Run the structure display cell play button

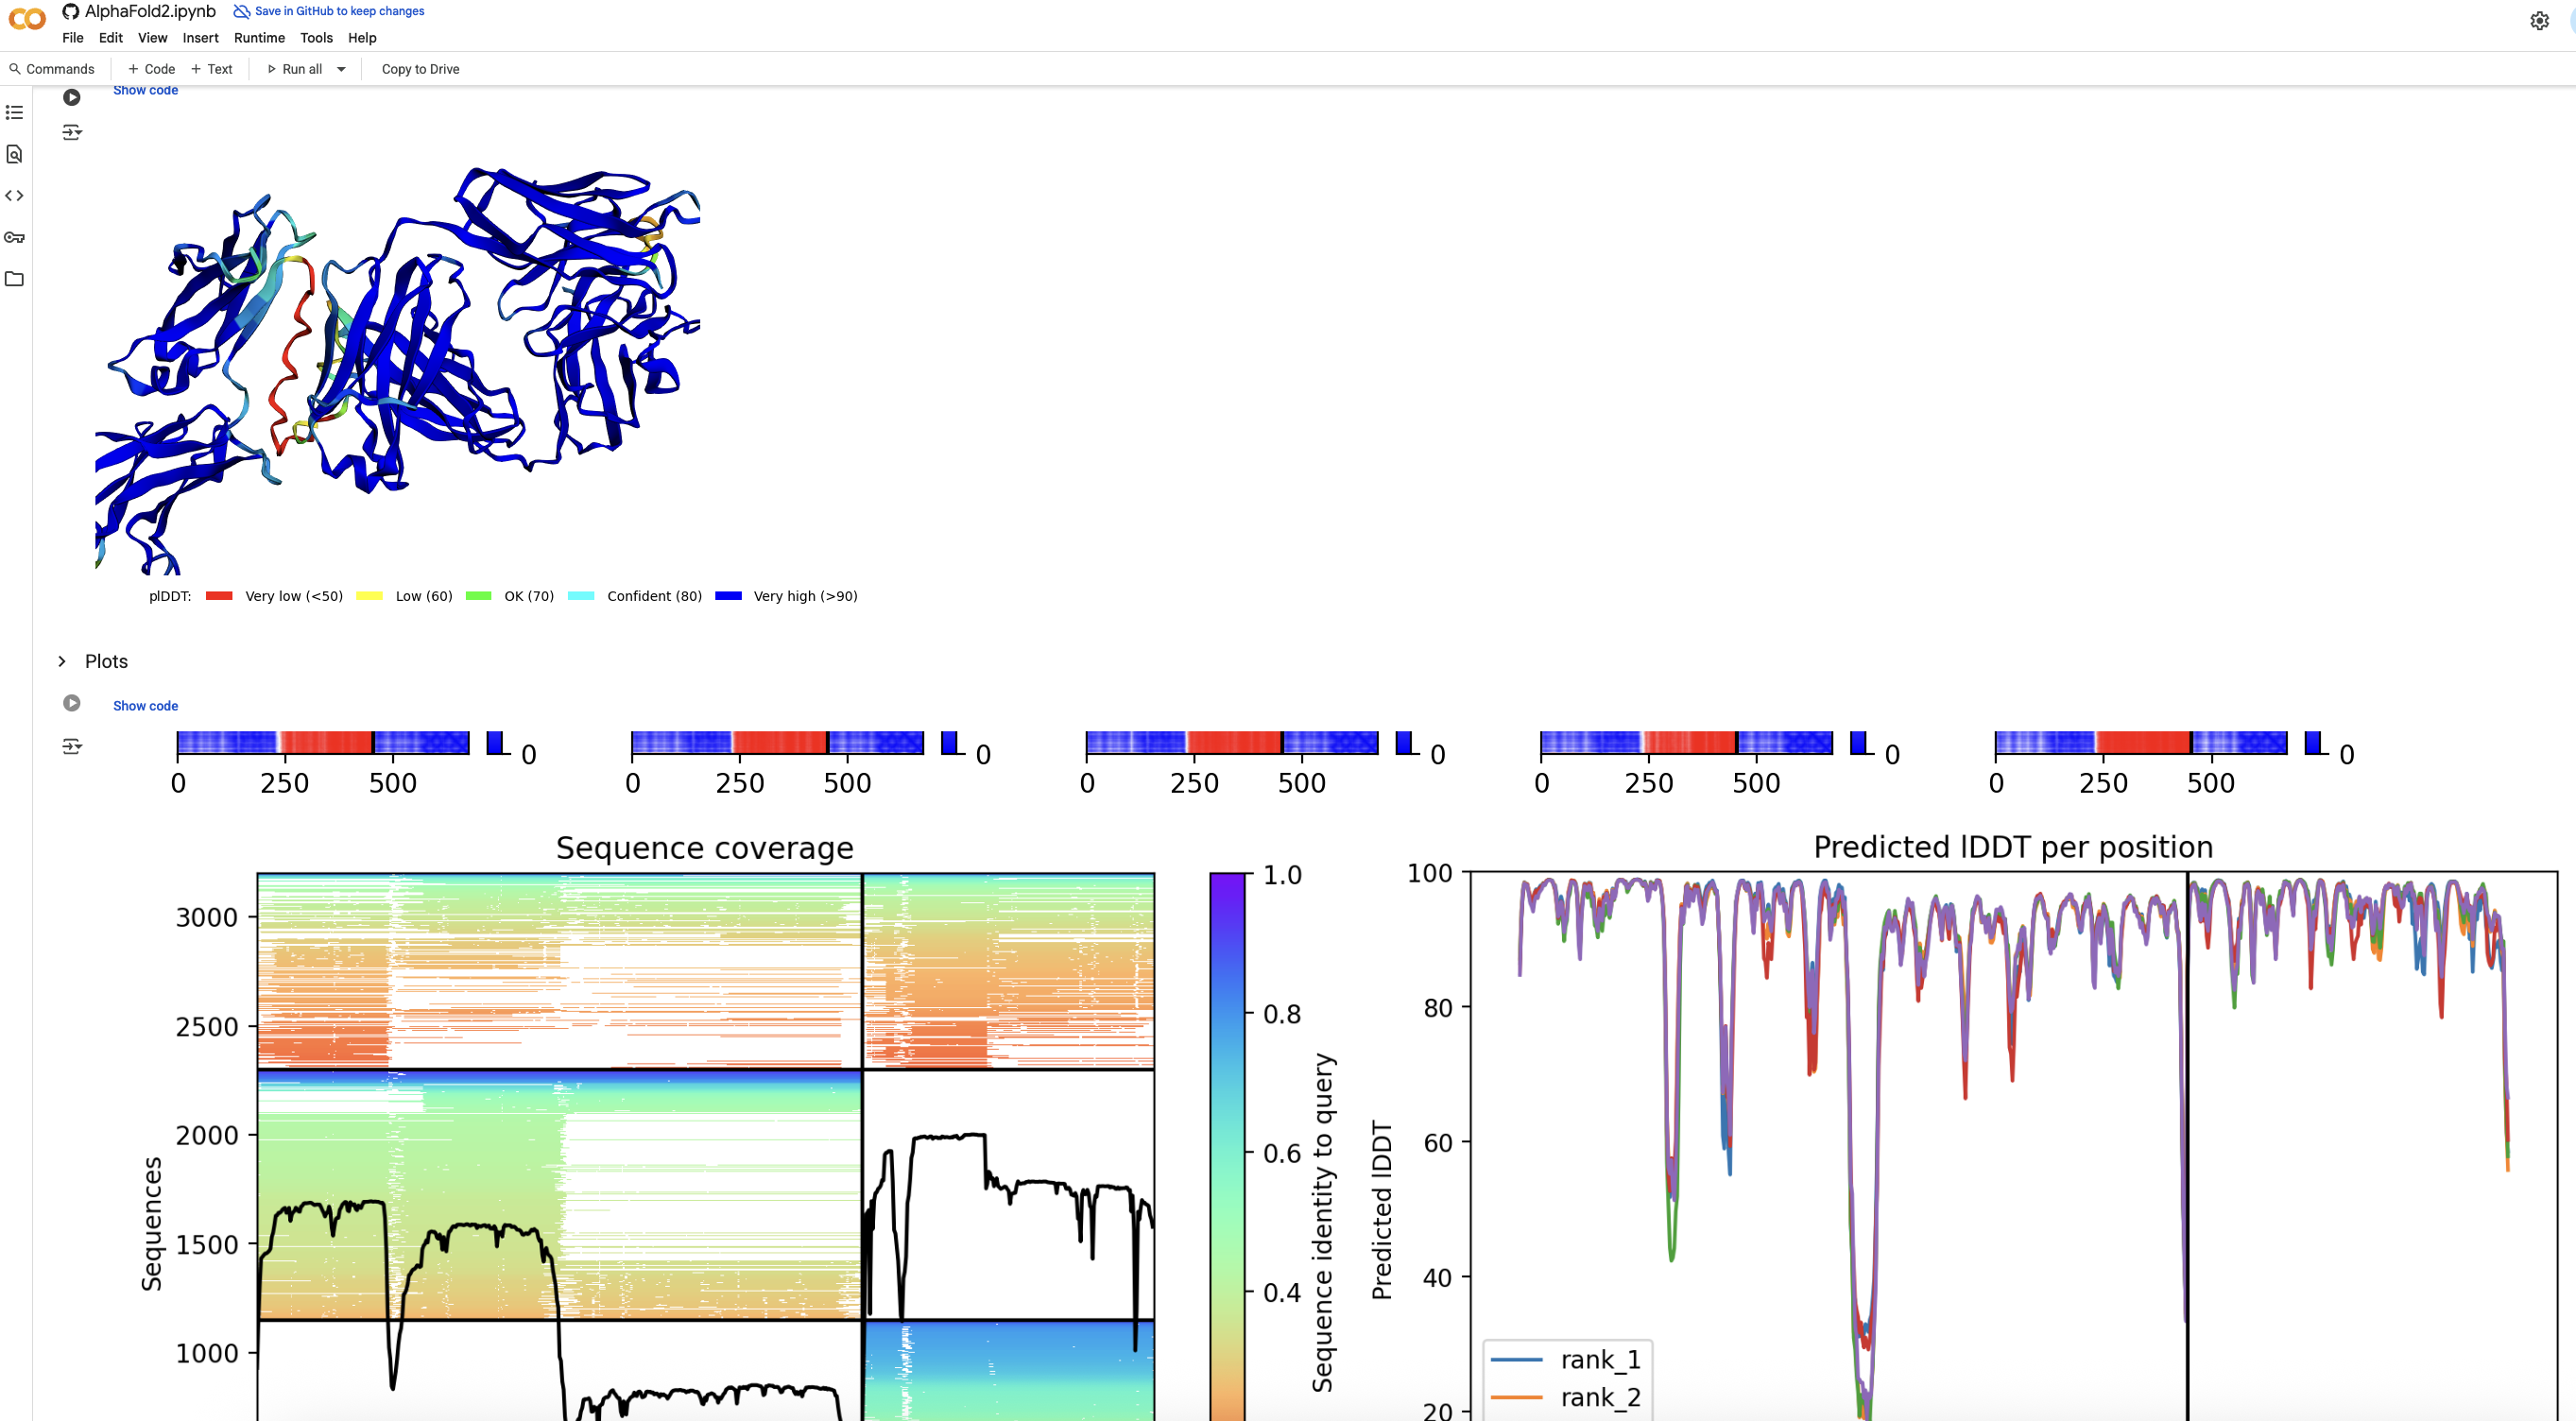coord(72,97)
